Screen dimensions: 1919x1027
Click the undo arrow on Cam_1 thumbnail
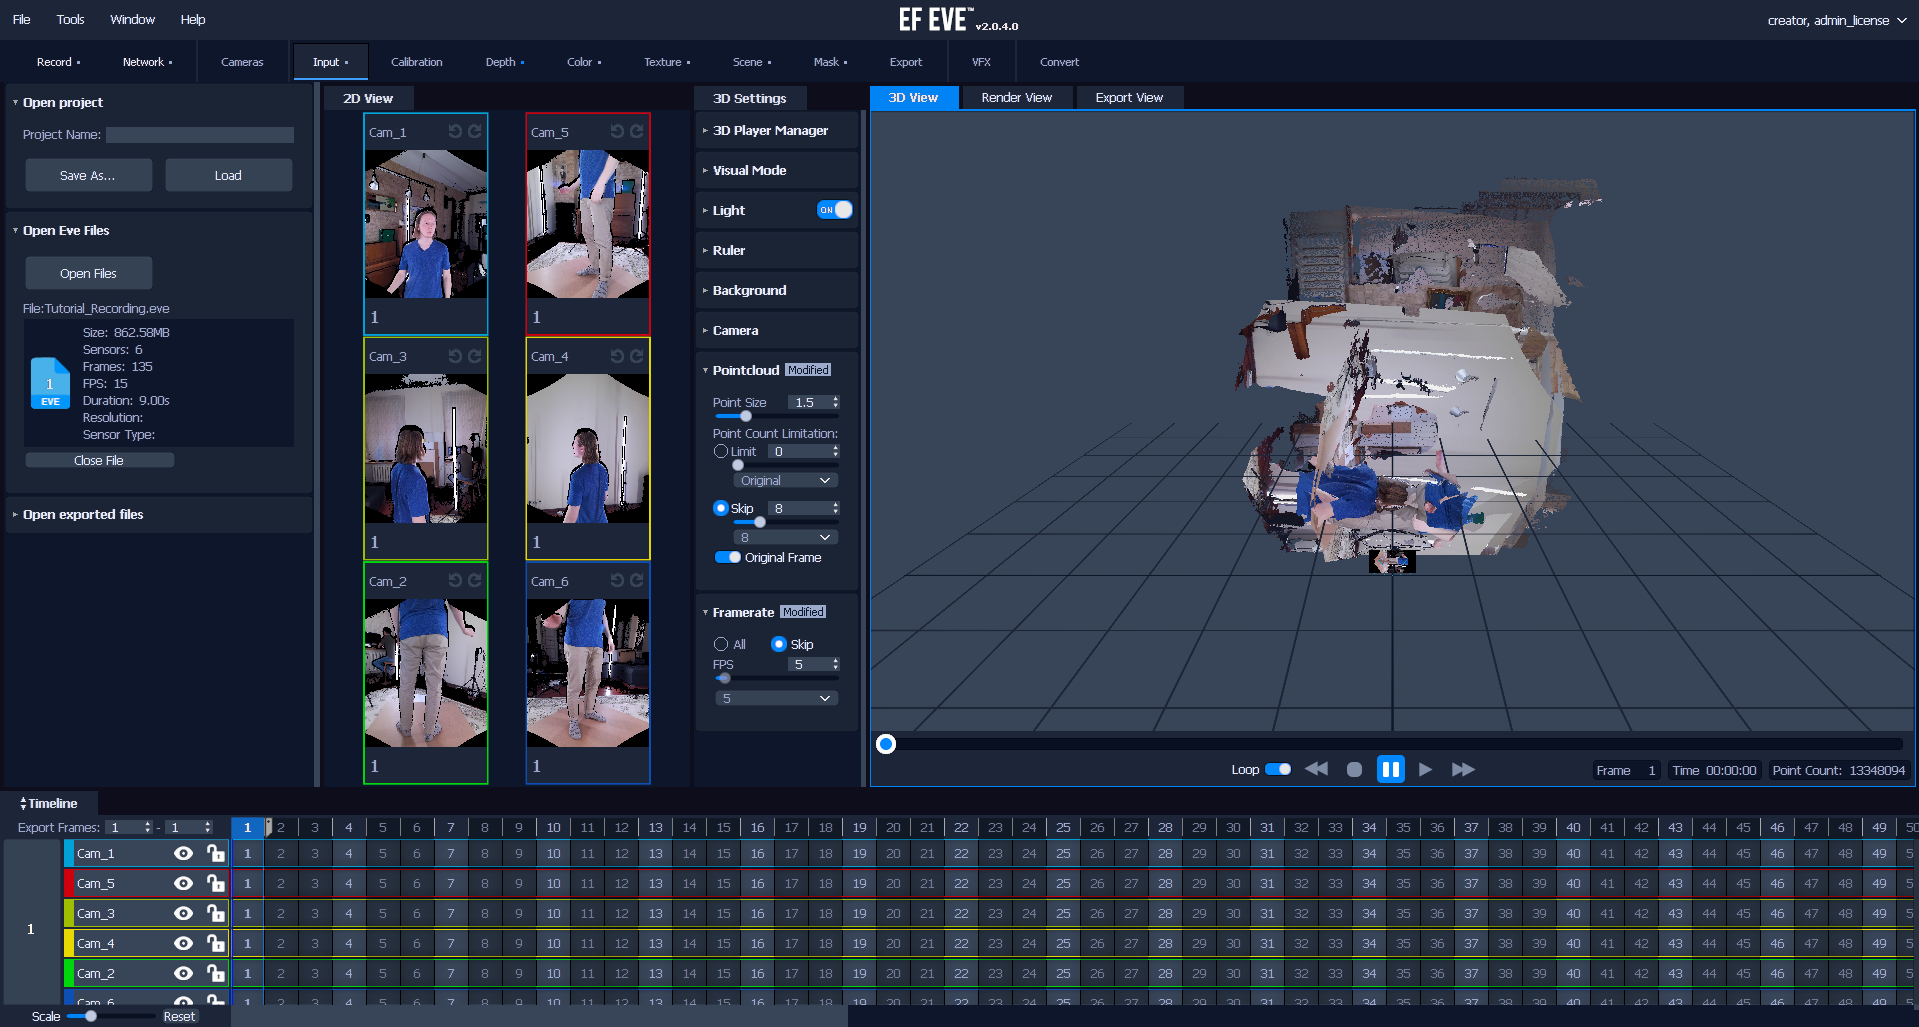click(x=456, y=130)
